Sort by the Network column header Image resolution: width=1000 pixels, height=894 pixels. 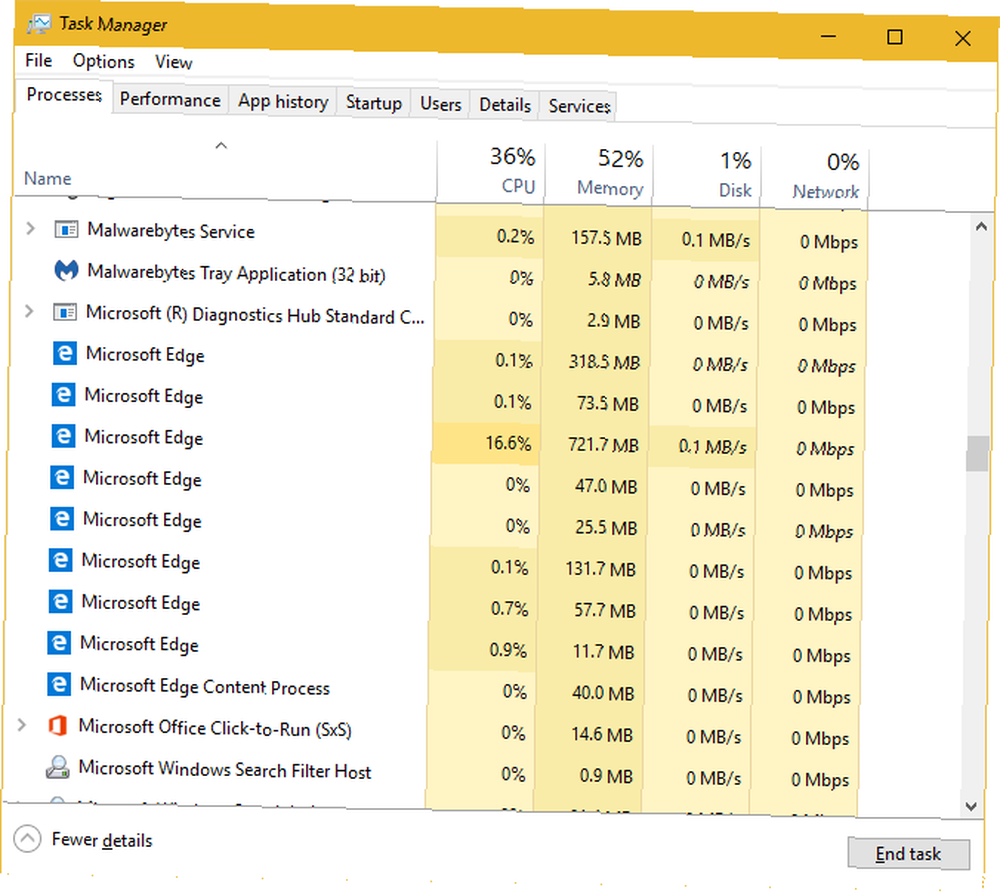tap(814, 177)
